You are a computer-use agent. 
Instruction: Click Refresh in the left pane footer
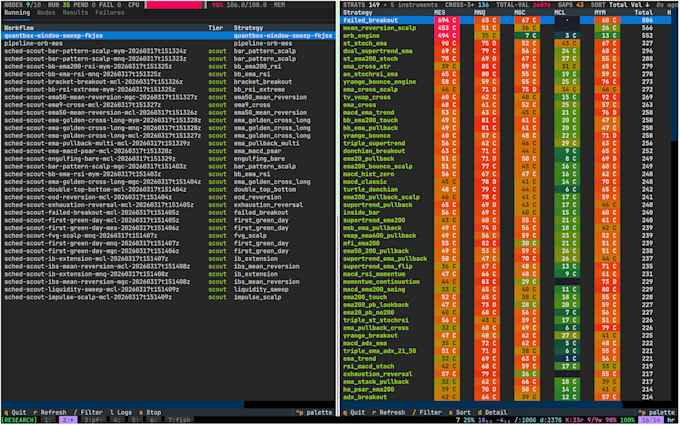click(50, 412)
